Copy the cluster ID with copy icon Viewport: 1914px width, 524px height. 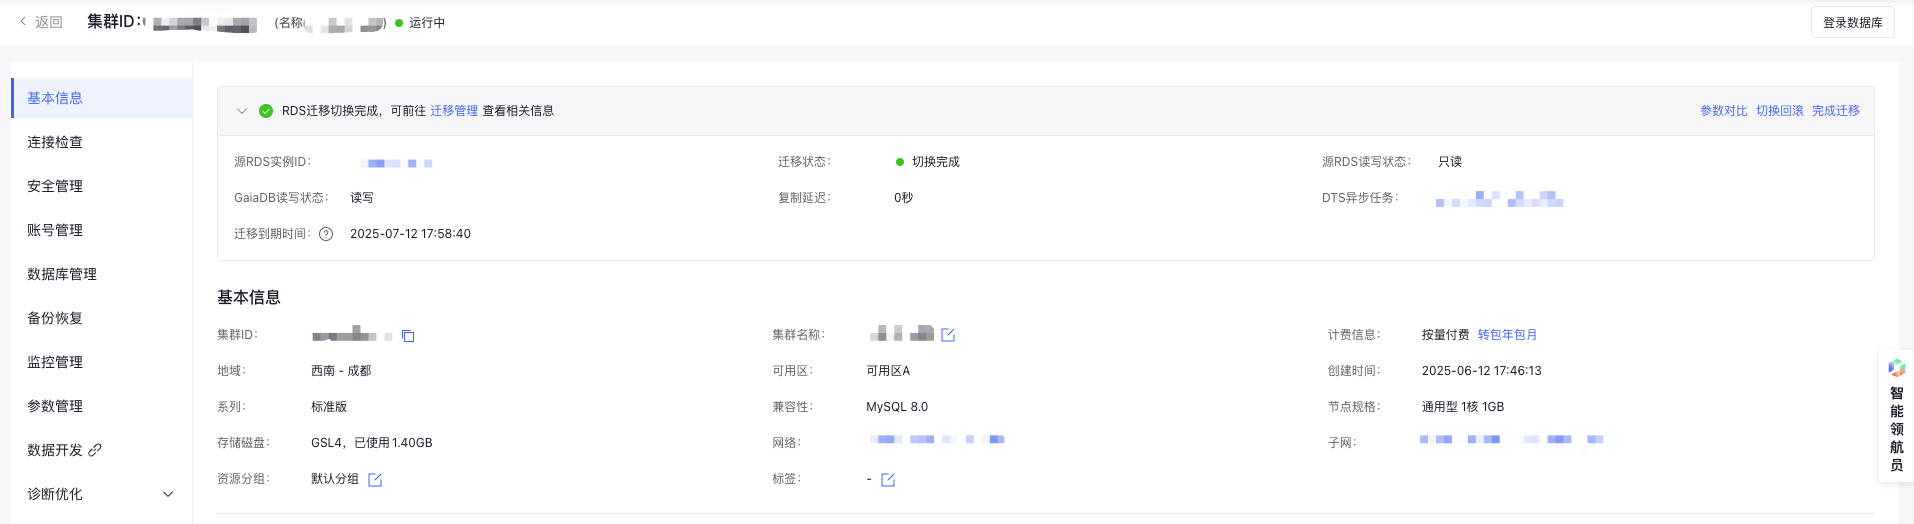(x=408, y=336)
